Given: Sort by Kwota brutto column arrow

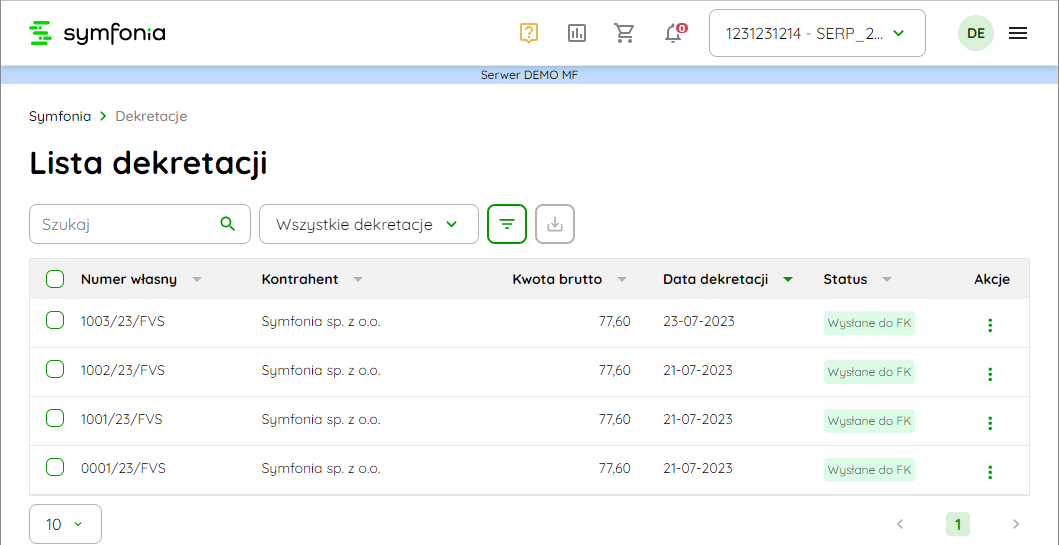Looking at the screenshot, I should [x=622, y=280].
